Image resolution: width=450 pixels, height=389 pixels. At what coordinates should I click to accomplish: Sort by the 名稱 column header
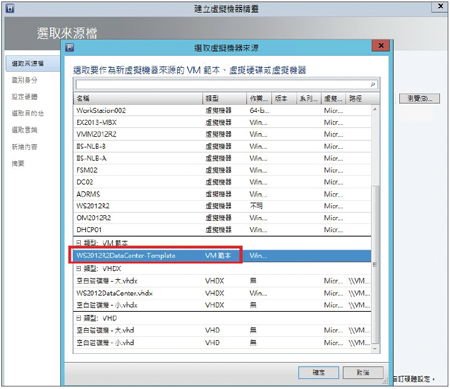(138, 98)
